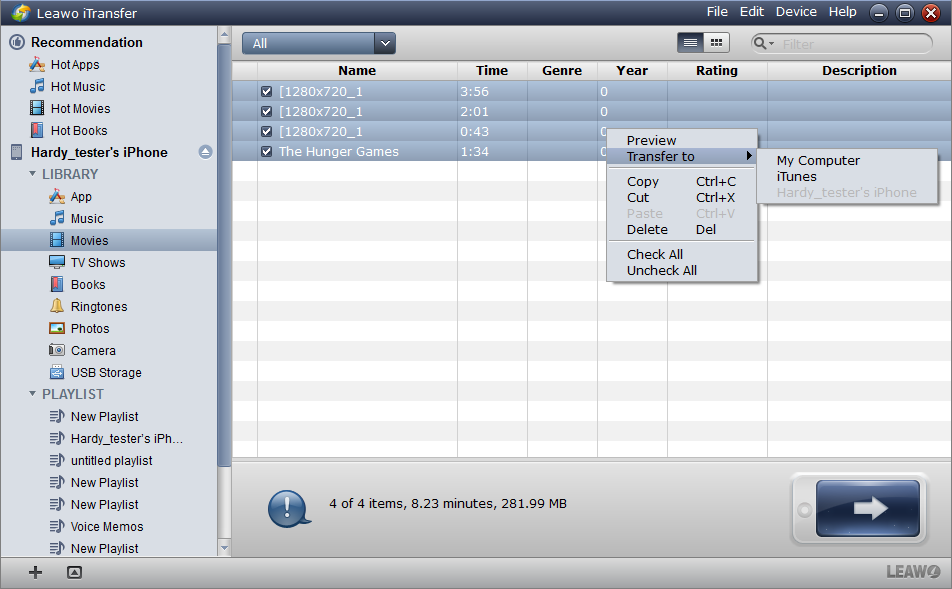
Task: Open the search filter options arrow
Action: coord(772,44)
